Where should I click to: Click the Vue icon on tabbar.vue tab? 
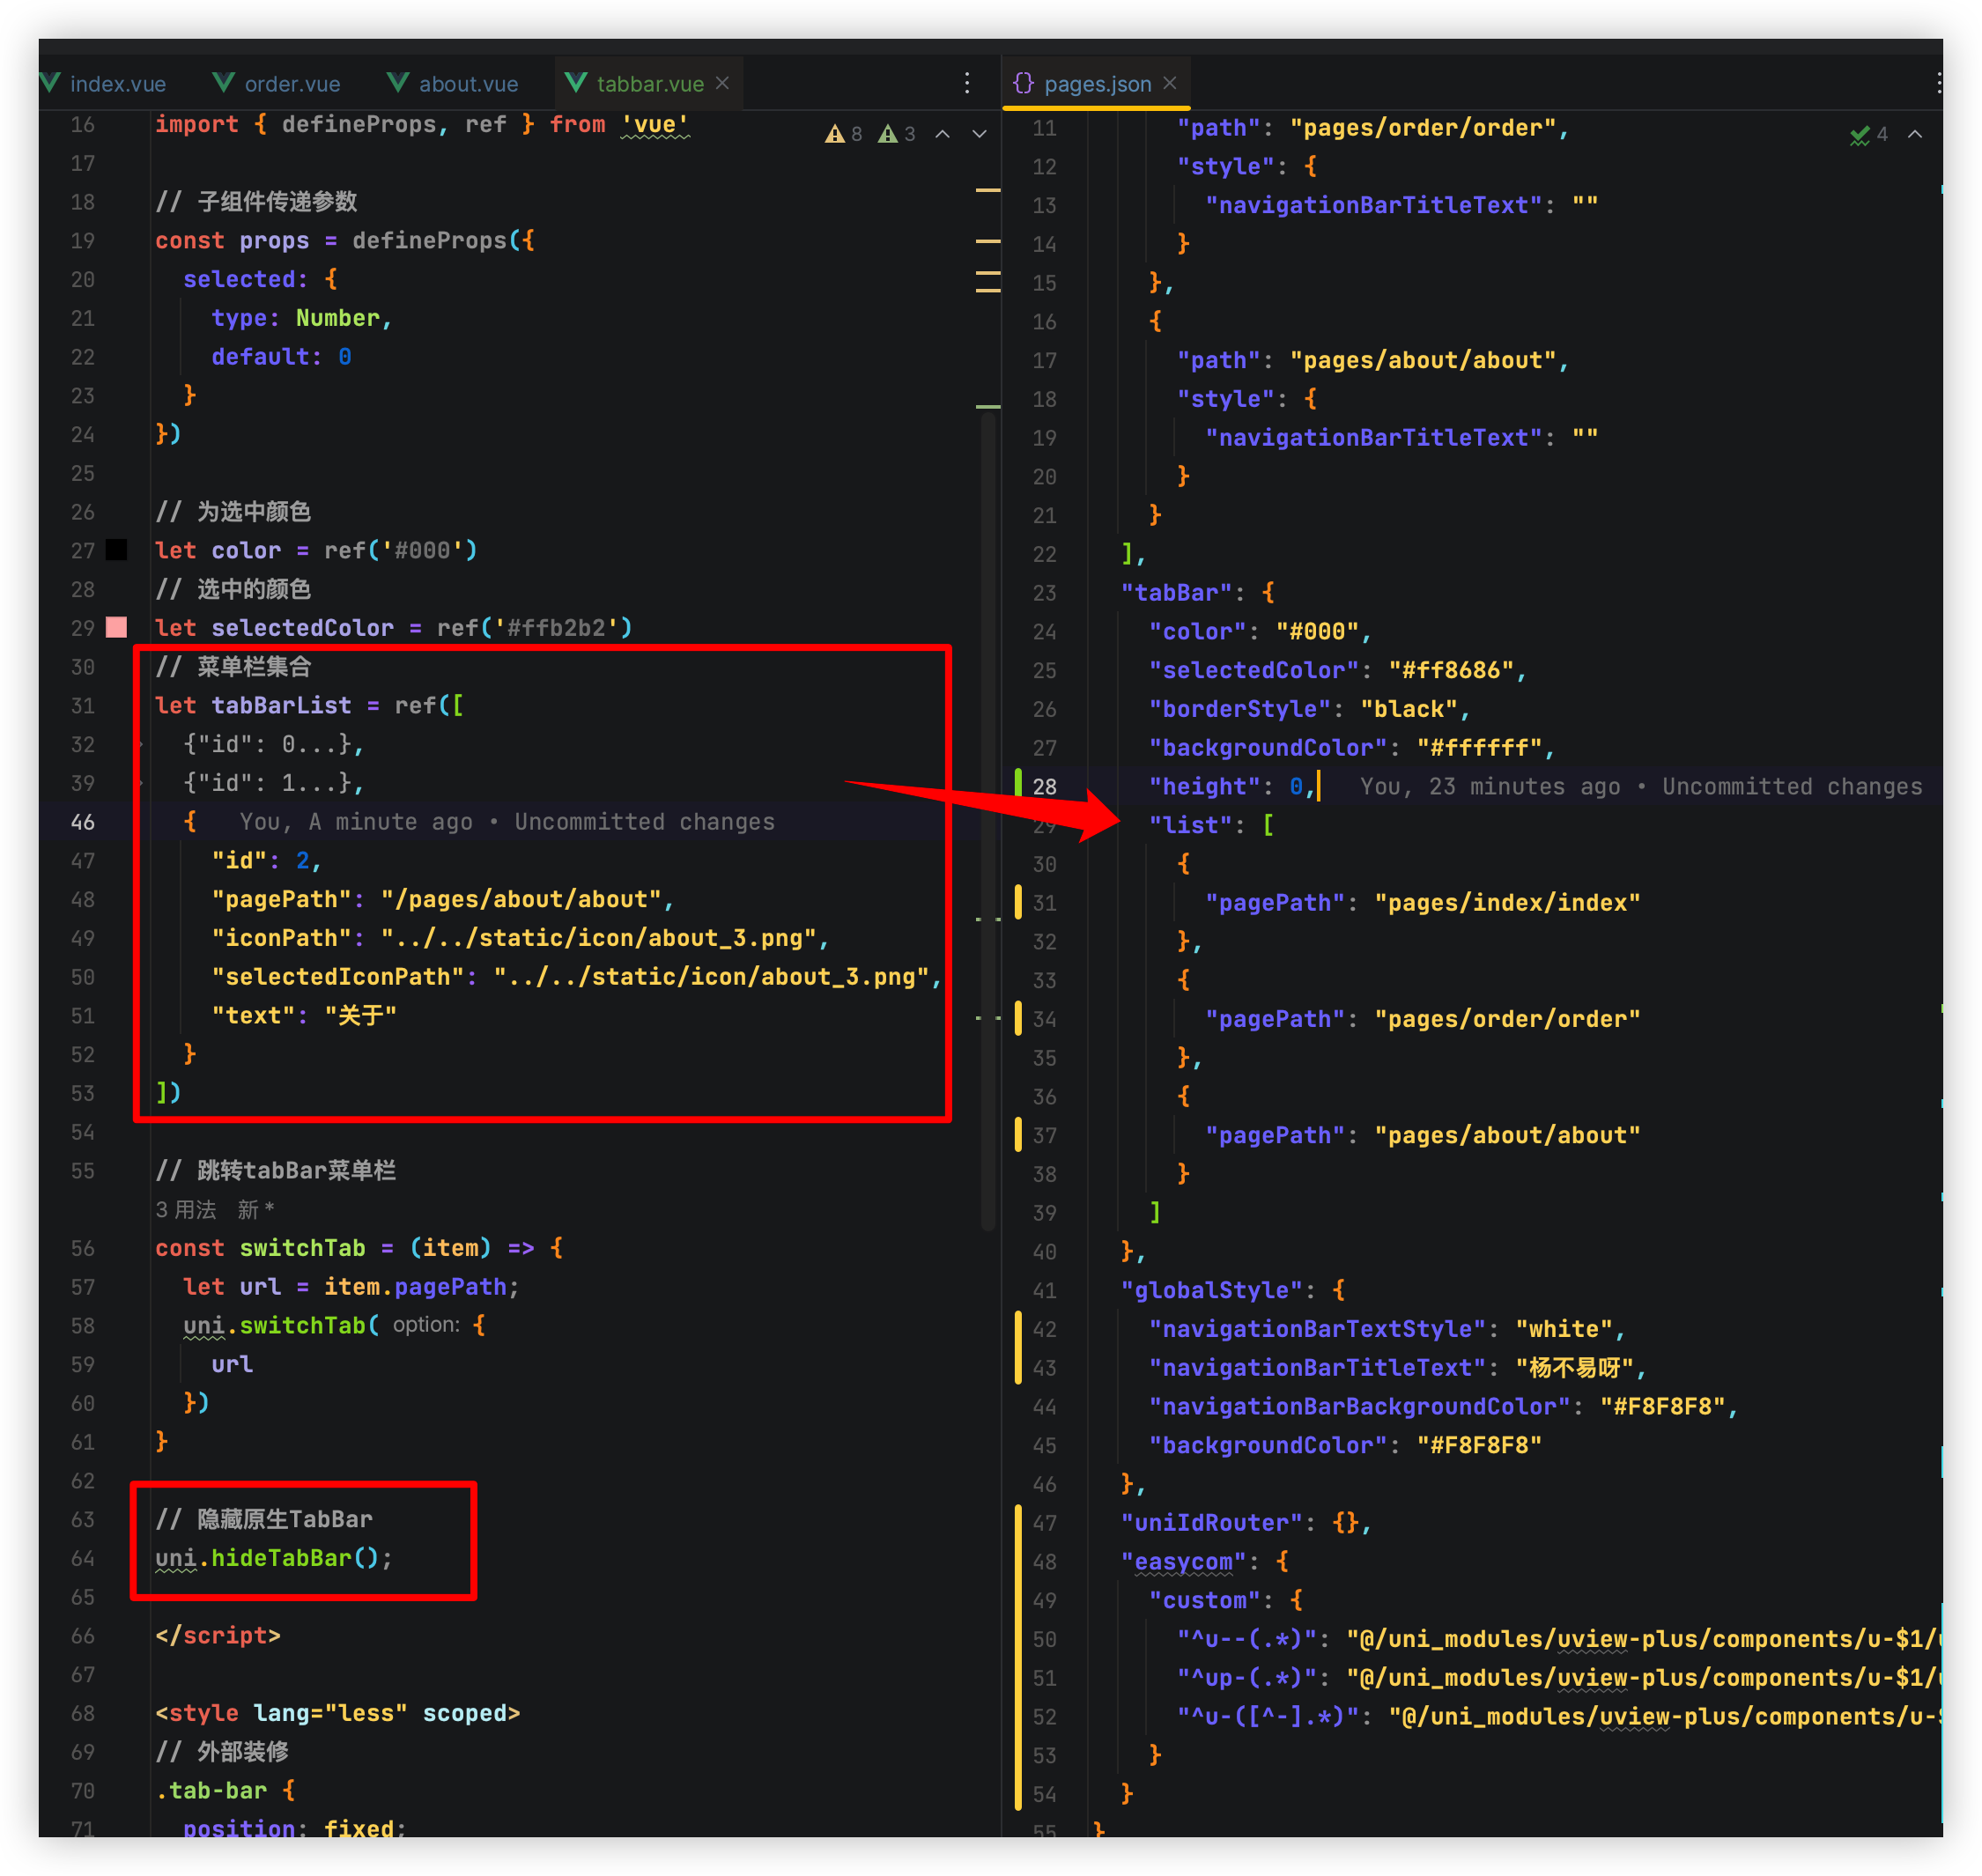coord(576,83)
